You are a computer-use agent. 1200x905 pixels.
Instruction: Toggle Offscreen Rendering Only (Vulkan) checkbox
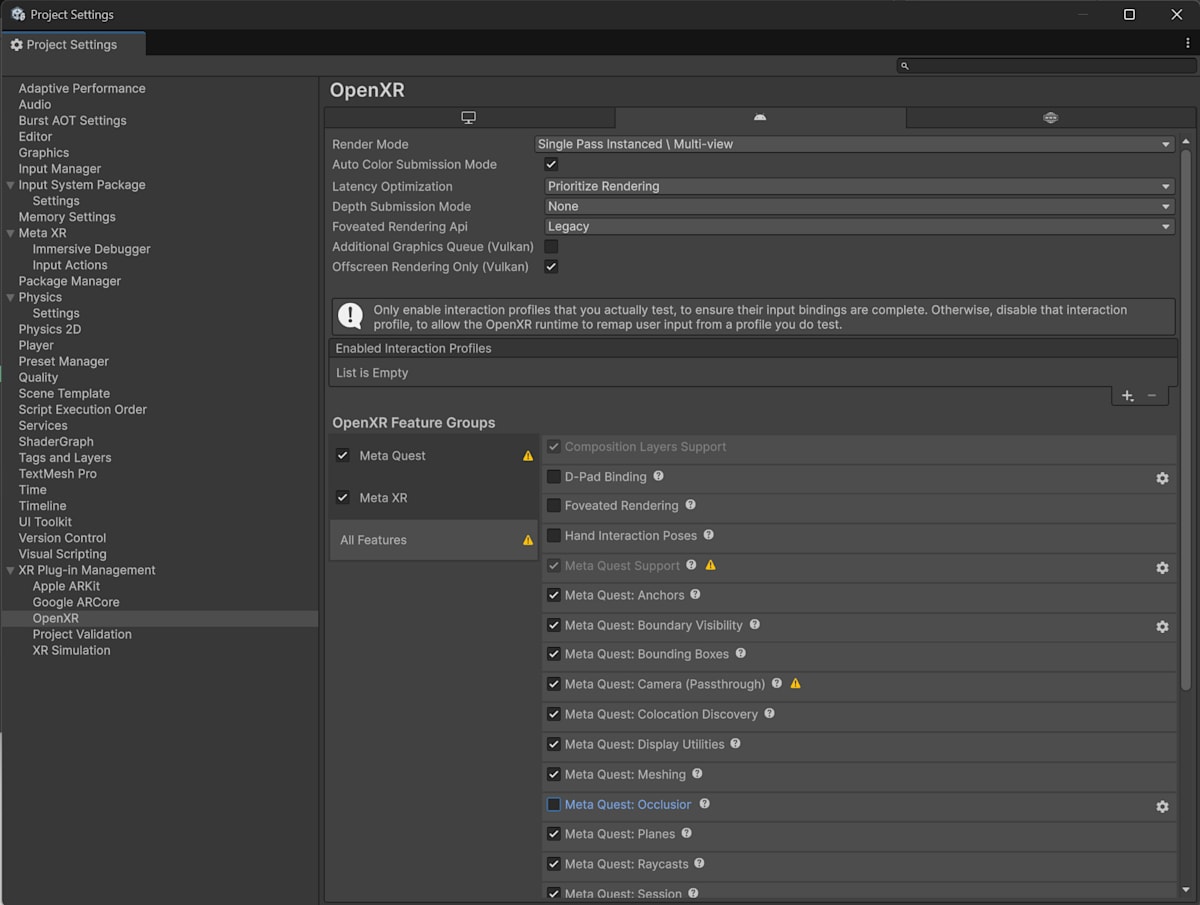(x=551, y=266)
